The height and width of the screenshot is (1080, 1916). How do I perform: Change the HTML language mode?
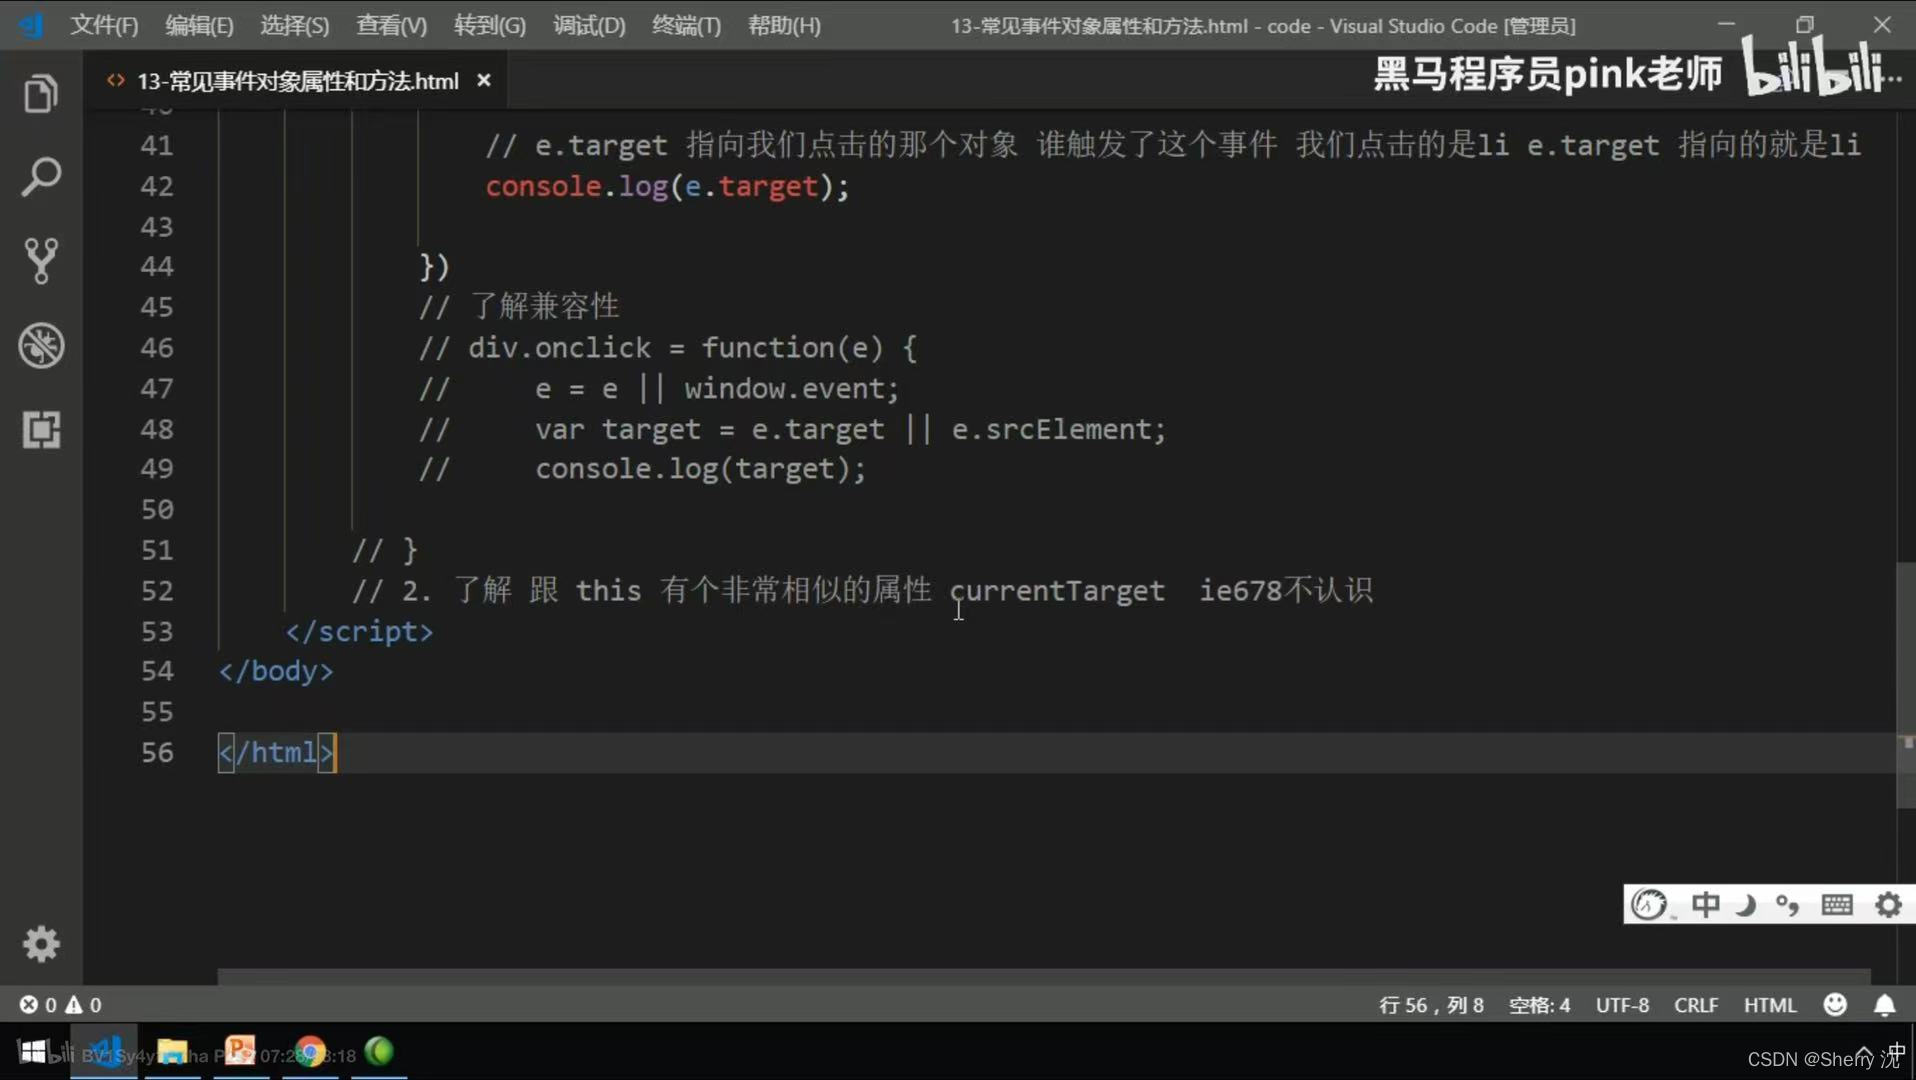(1770, 1005)
